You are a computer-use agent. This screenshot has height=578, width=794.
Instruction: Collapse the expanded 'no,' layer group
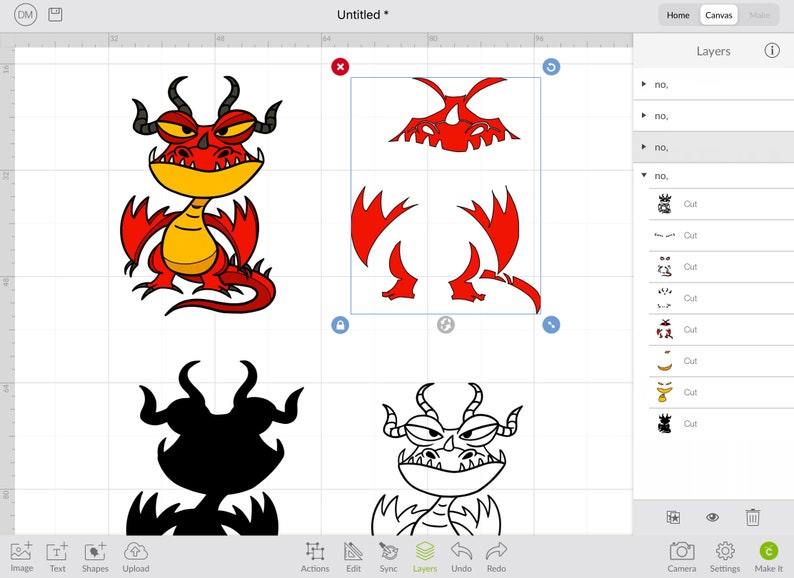tap(644, 175)
